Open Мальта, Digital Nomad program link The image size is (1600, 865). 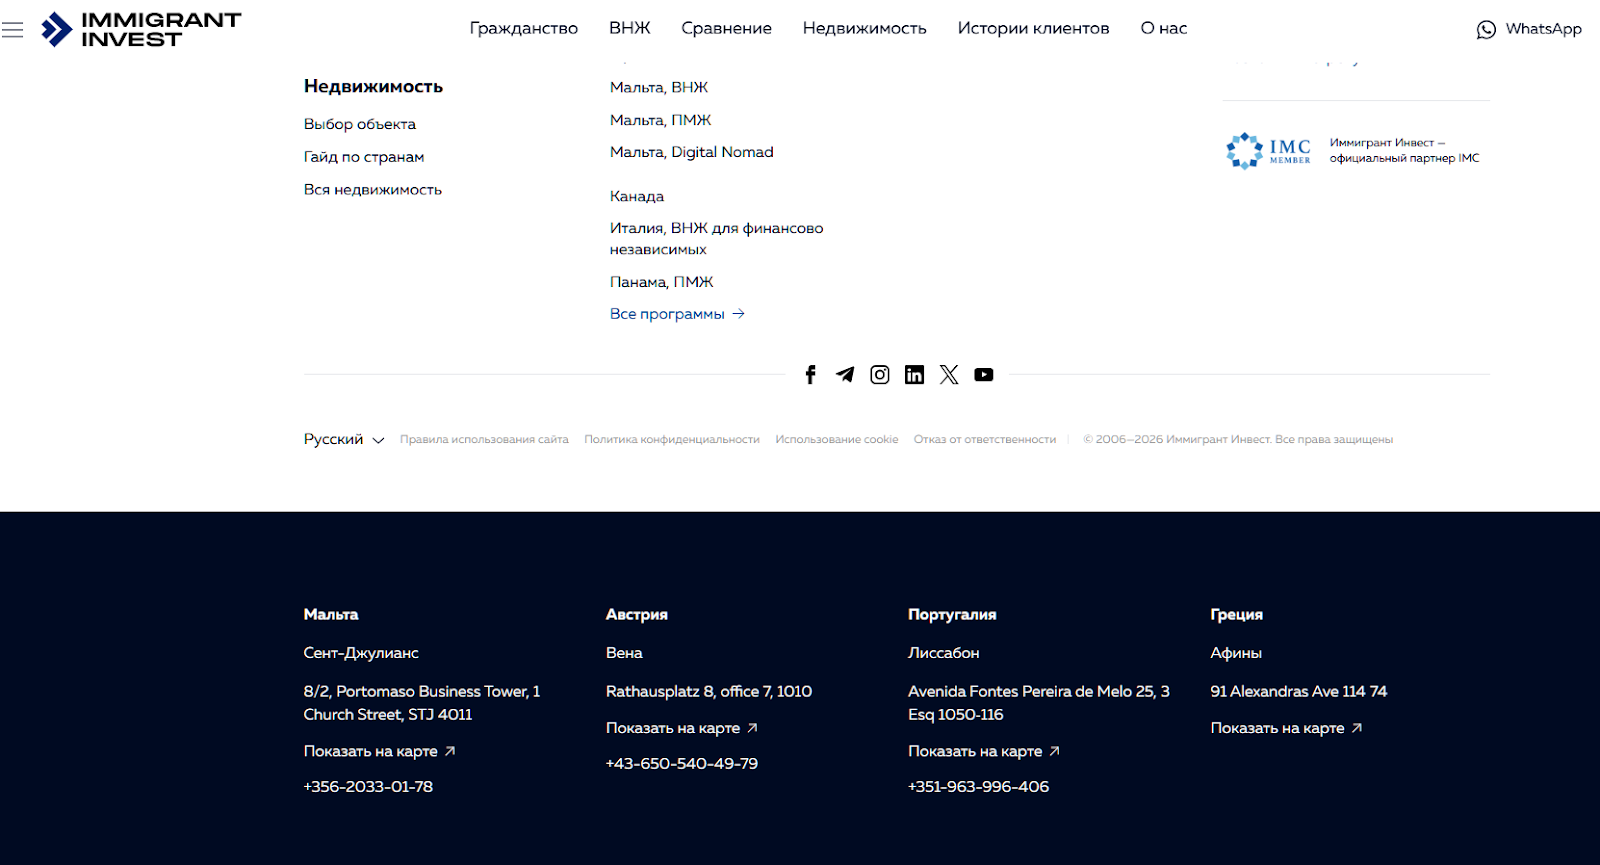pyautogui.click(x=691, y=152)
